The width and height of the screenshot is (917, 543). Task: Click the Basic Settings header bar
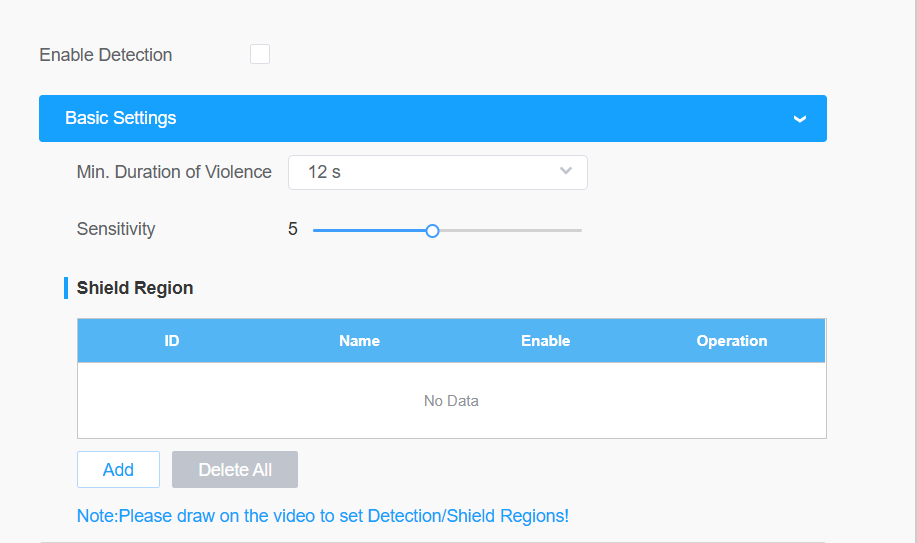[433, 118]
